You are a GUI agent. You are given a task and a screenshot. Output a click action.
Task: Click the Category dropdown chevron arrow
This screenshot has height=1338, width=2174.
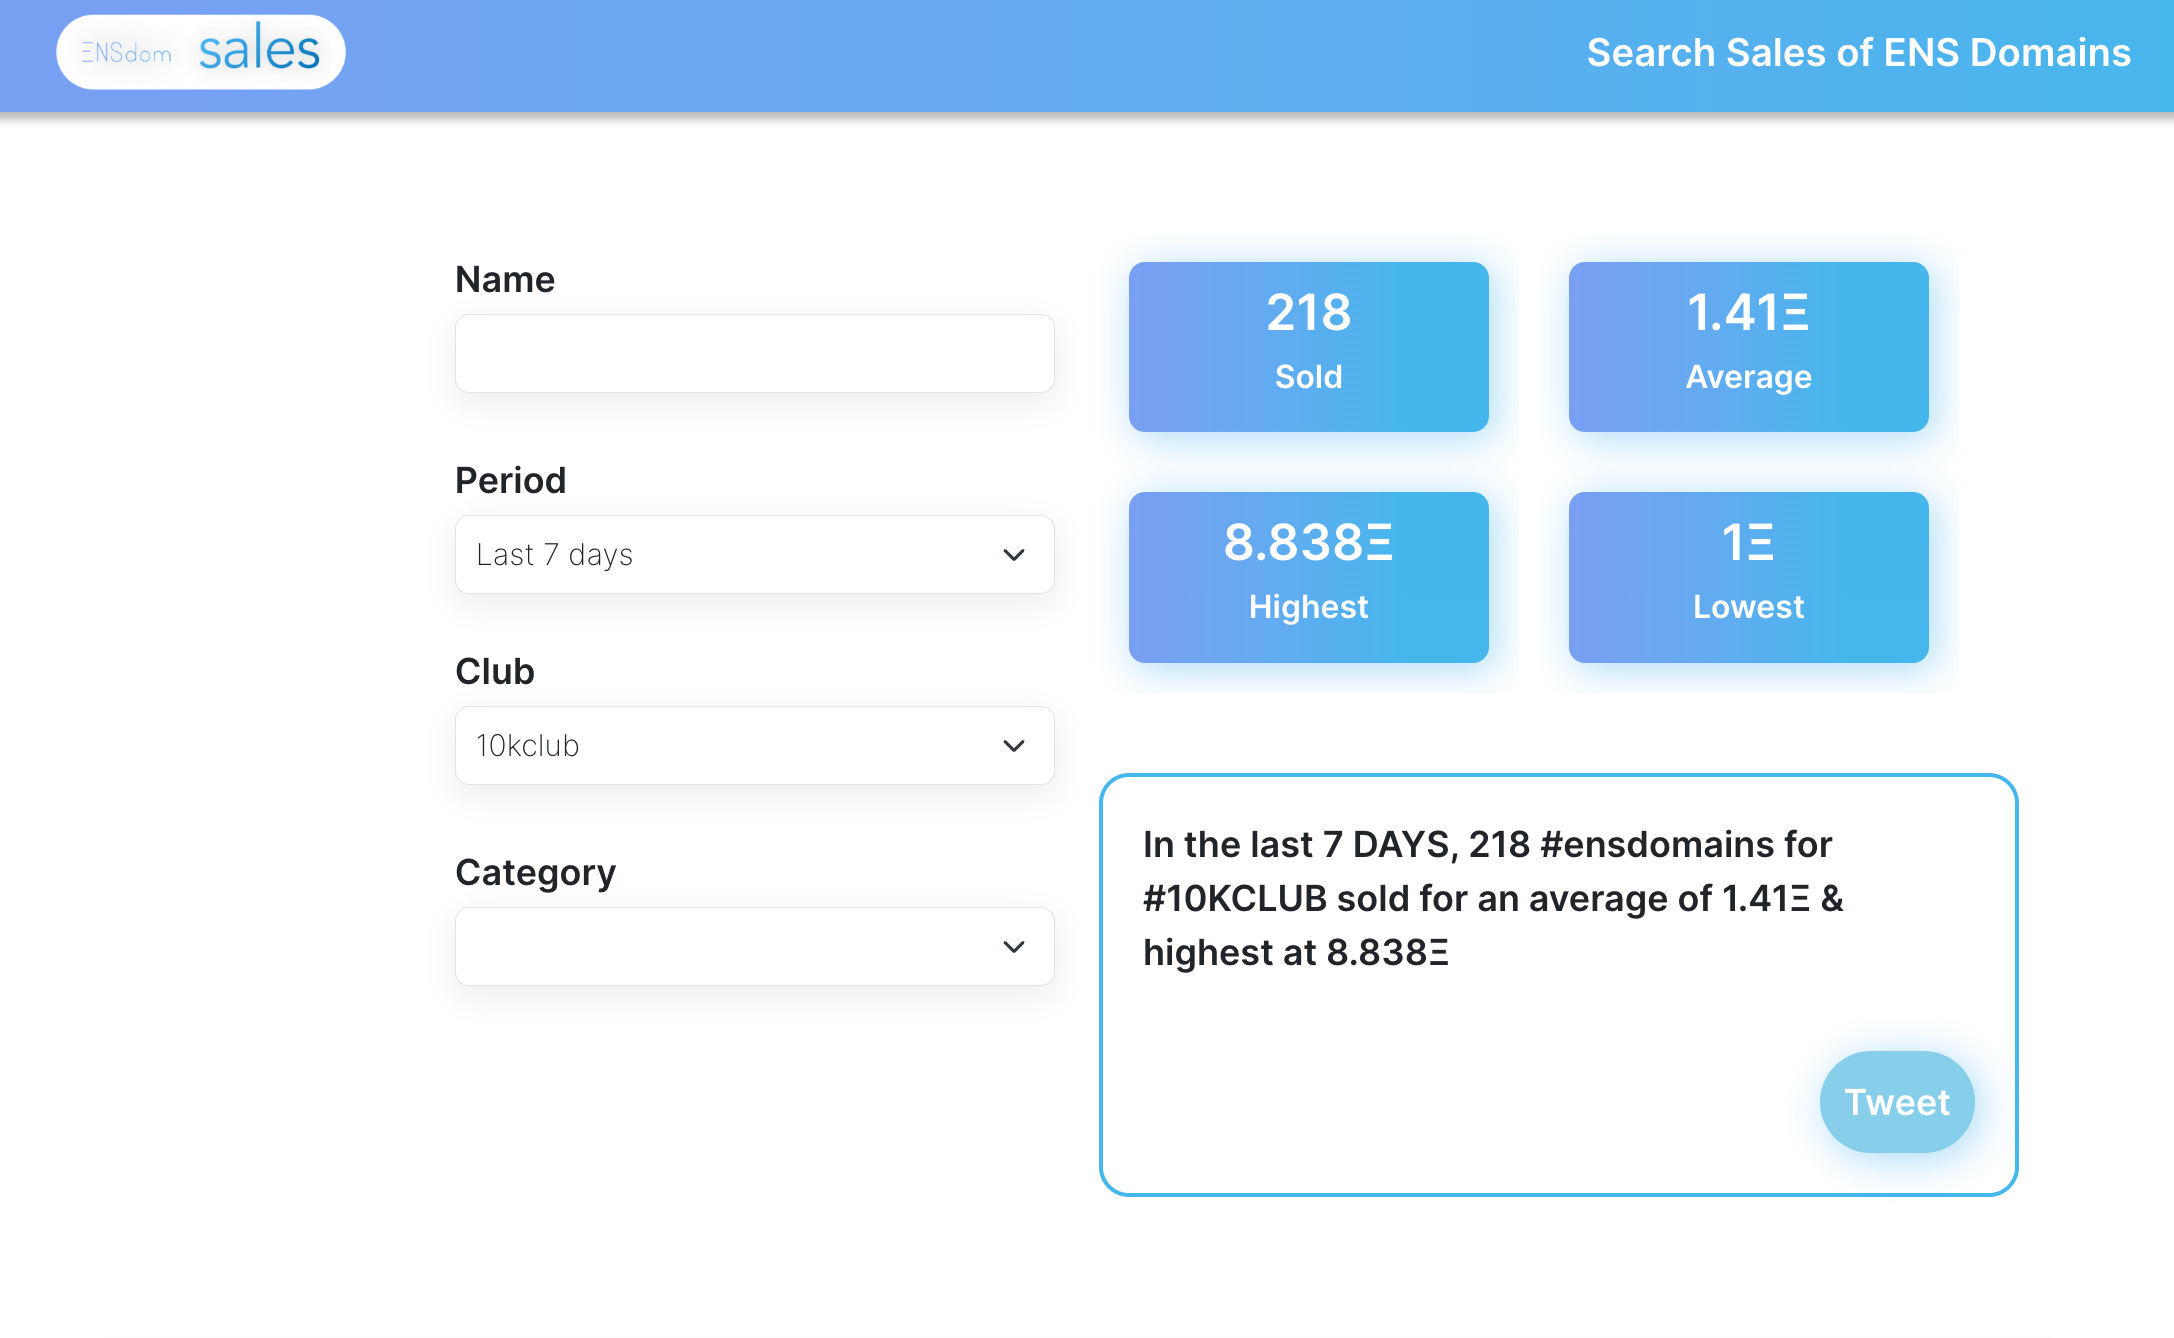coord(1013,947)
